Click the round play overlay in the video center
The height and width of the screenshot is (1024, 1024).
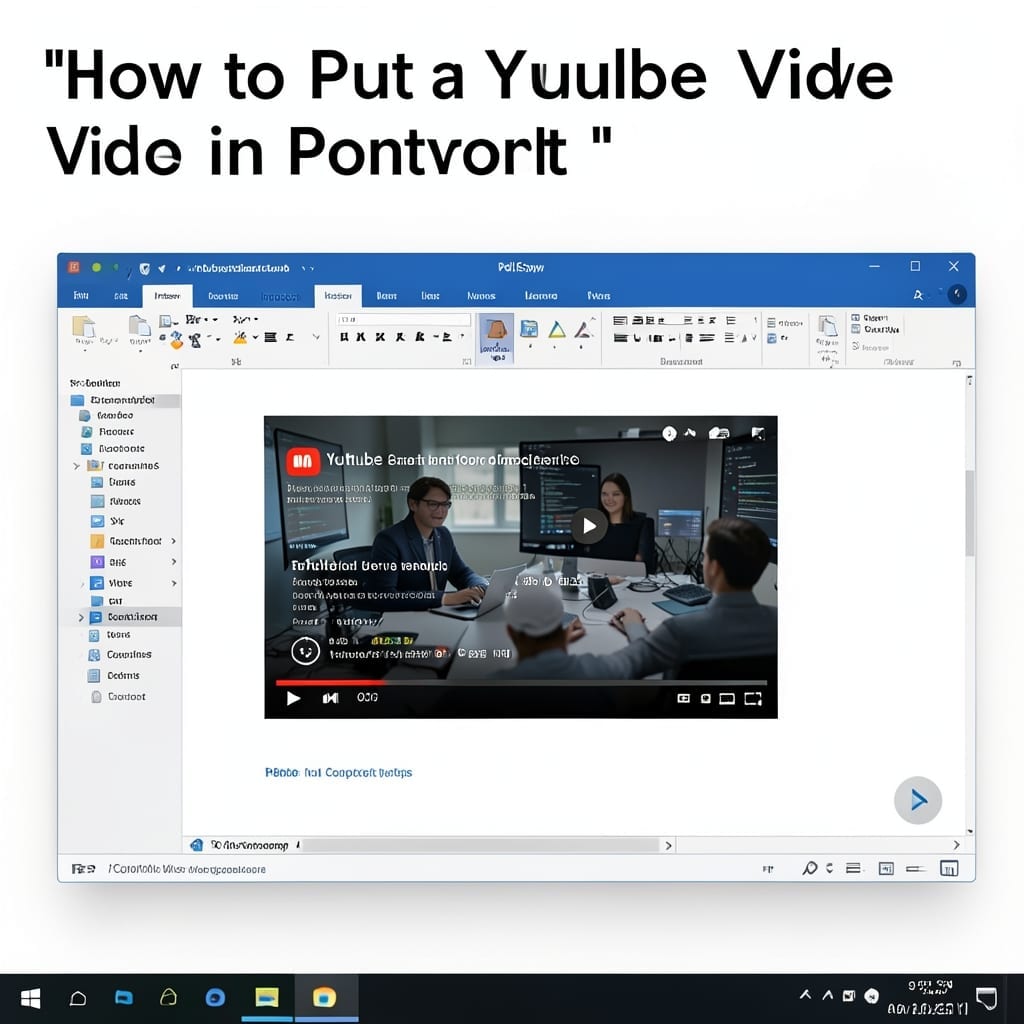point(589,526)
